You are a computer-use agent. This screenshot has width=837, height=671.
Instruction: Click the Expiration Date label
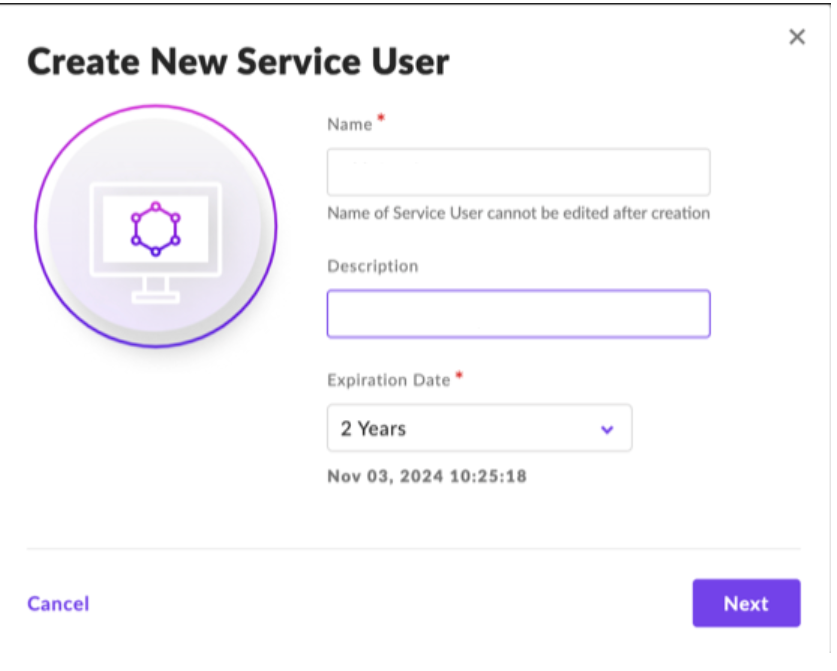click(390, 380)
